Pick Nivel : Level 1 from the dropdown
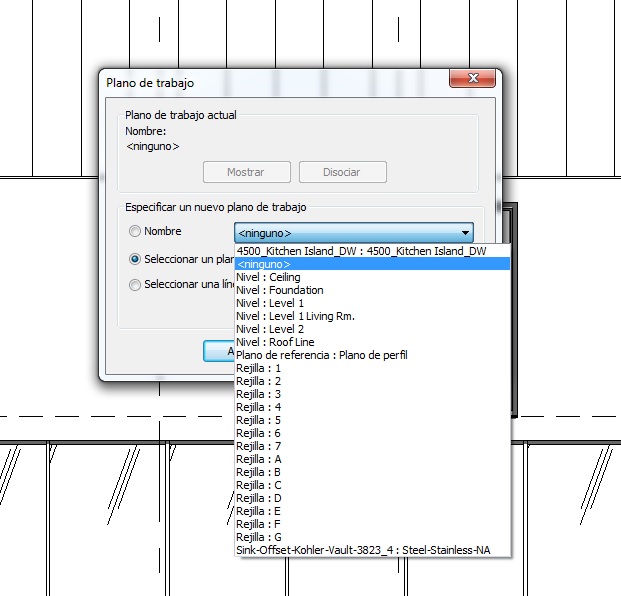621x596 pixels. click(270, 303)
